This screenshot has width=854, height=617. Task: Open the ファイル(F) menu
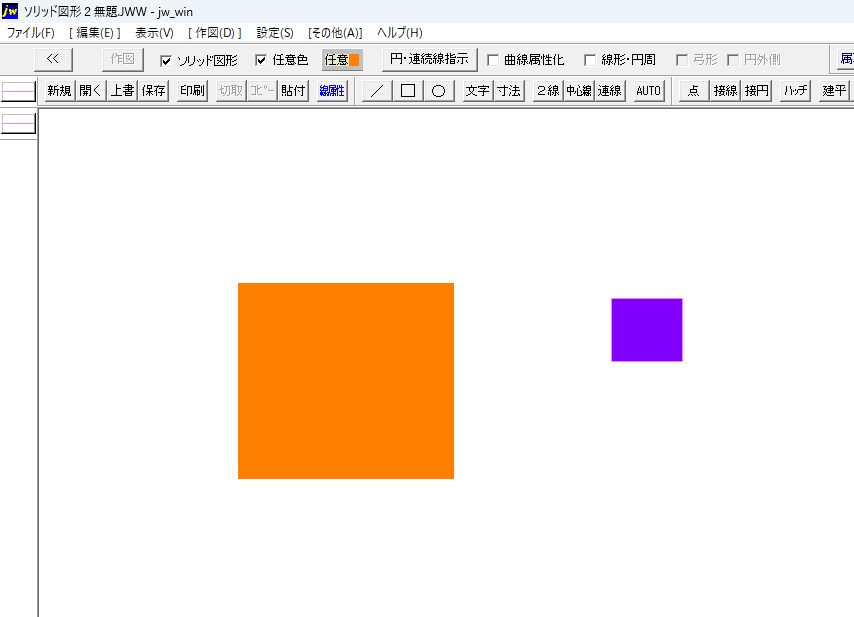coord(31,32)
